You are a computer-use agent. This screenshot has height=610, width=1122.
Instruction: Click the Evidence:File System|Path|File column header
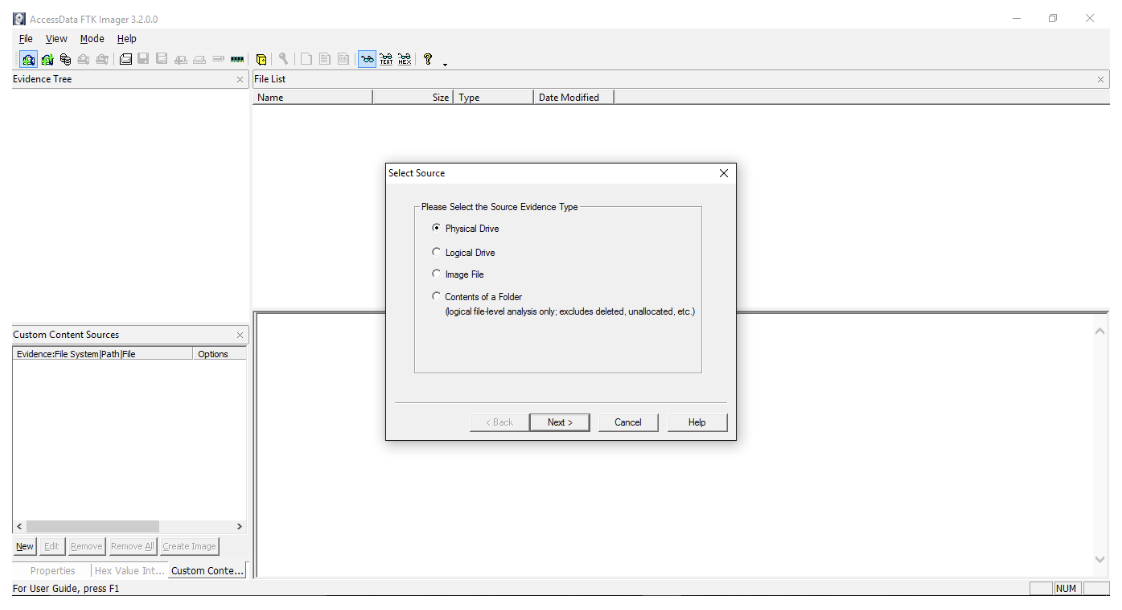[102, 354]
